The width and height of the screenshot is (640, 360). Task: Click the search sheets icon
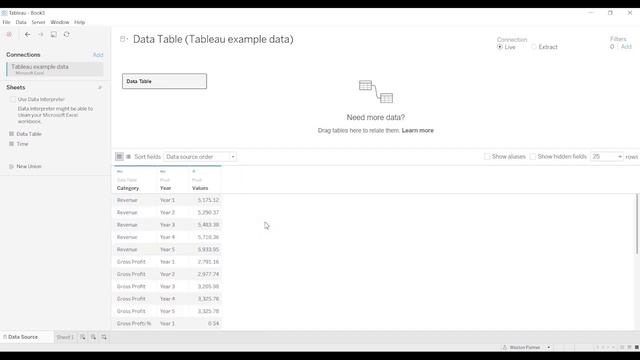pyautogui.click(x=100, y=88)
